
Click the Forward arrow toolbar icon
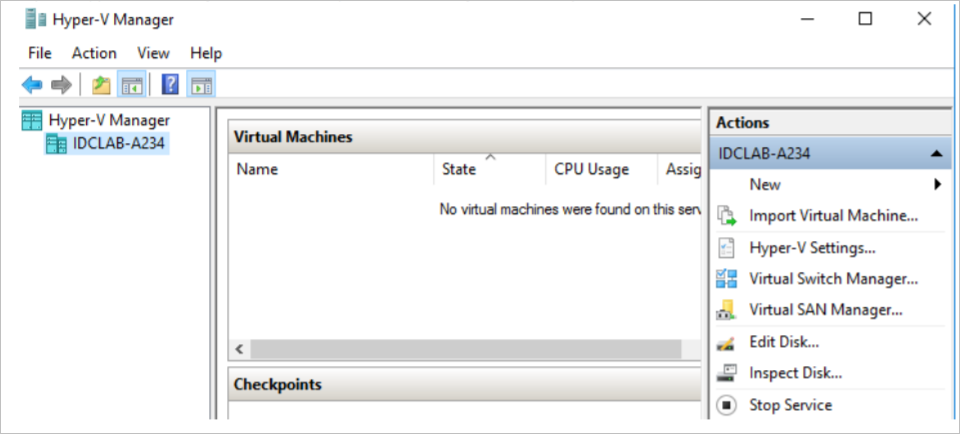pyautogui.click(x=61, y=84)
